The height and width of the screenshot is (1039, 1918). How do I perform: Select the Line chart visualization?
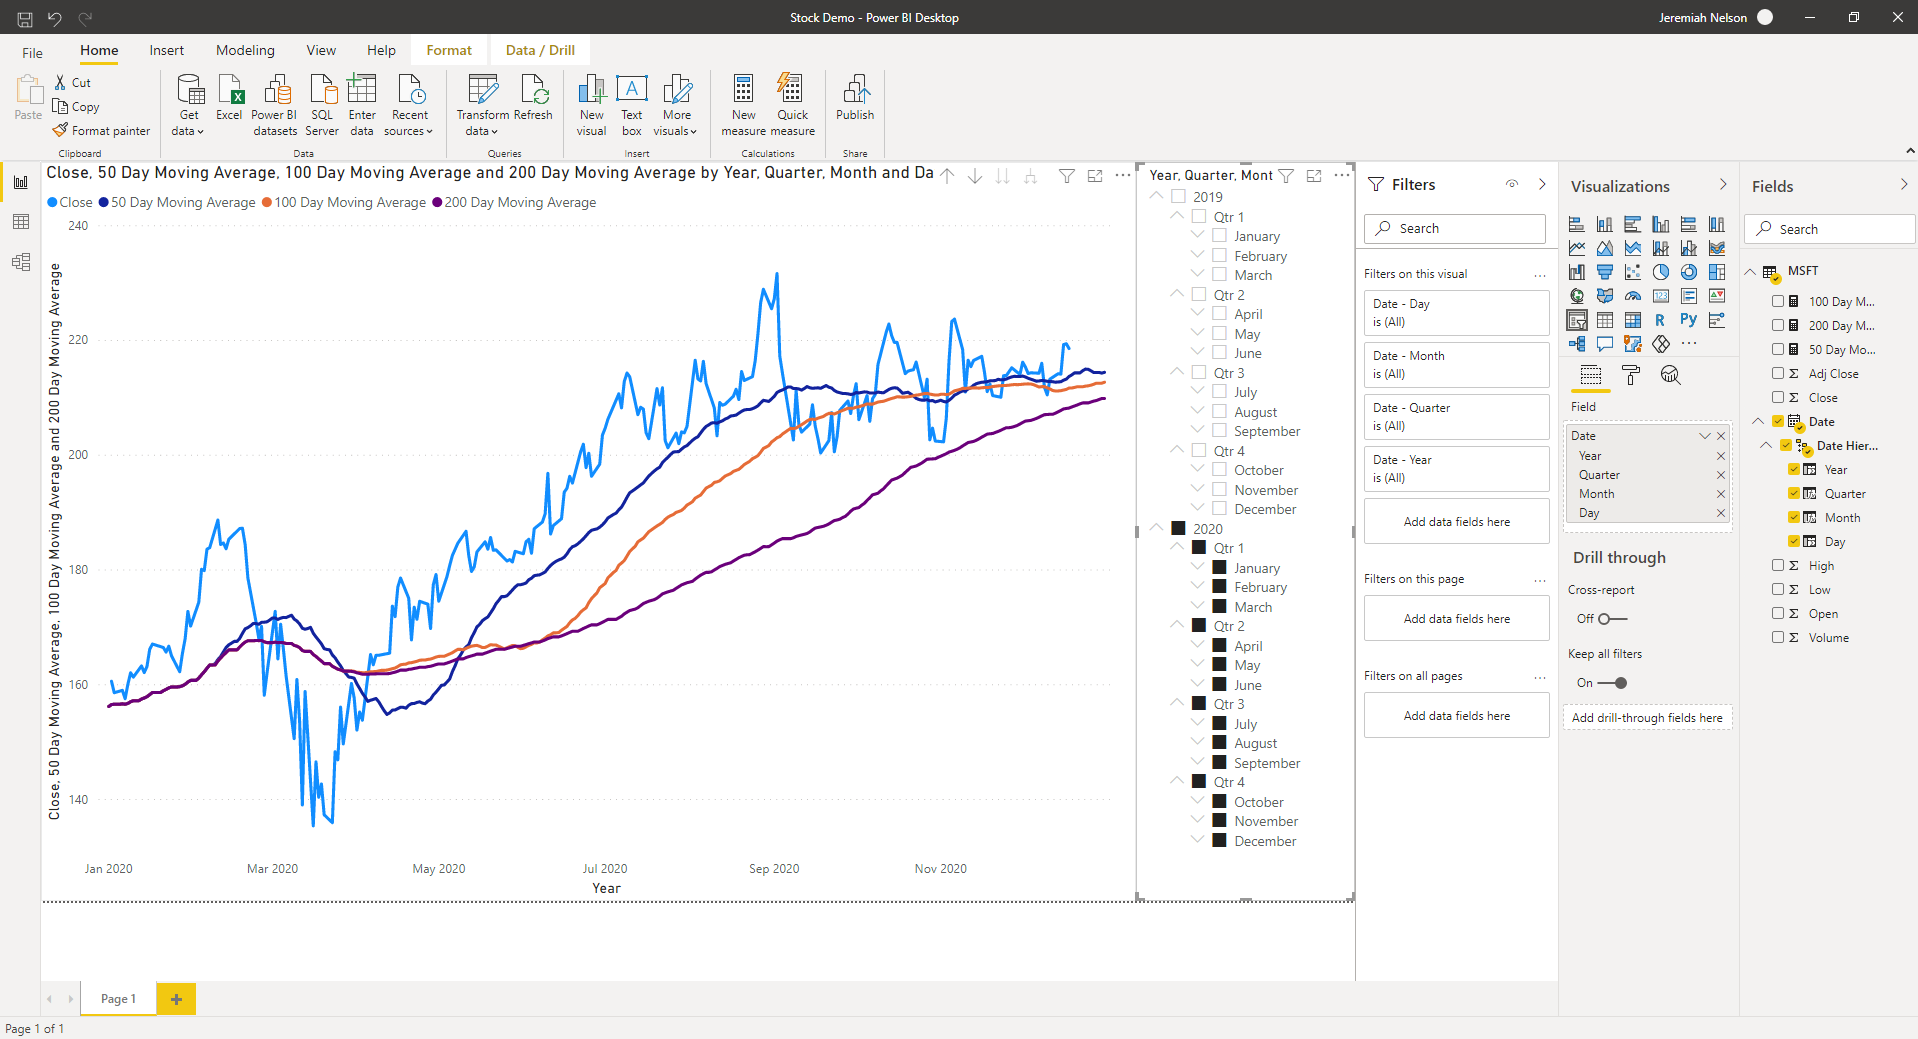coord(1577,248)
